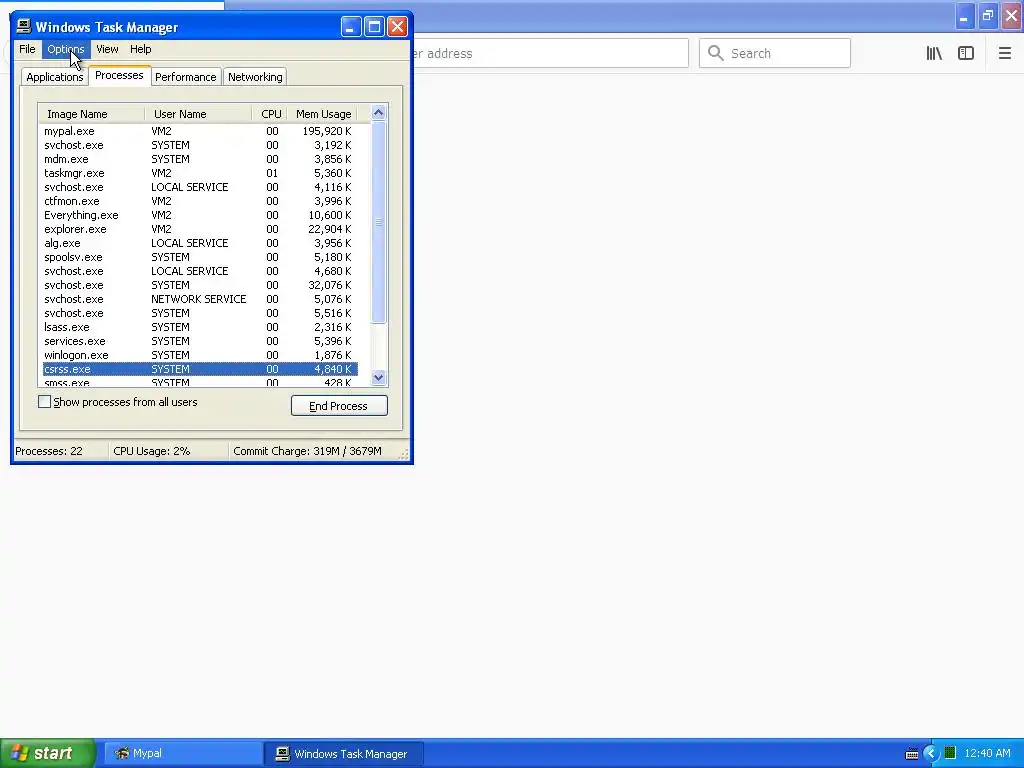Open the Task Manager title bar icon menu
The height and width of the screenshot is (768, 1024).
pyautogui.click(x=24, y=26)
